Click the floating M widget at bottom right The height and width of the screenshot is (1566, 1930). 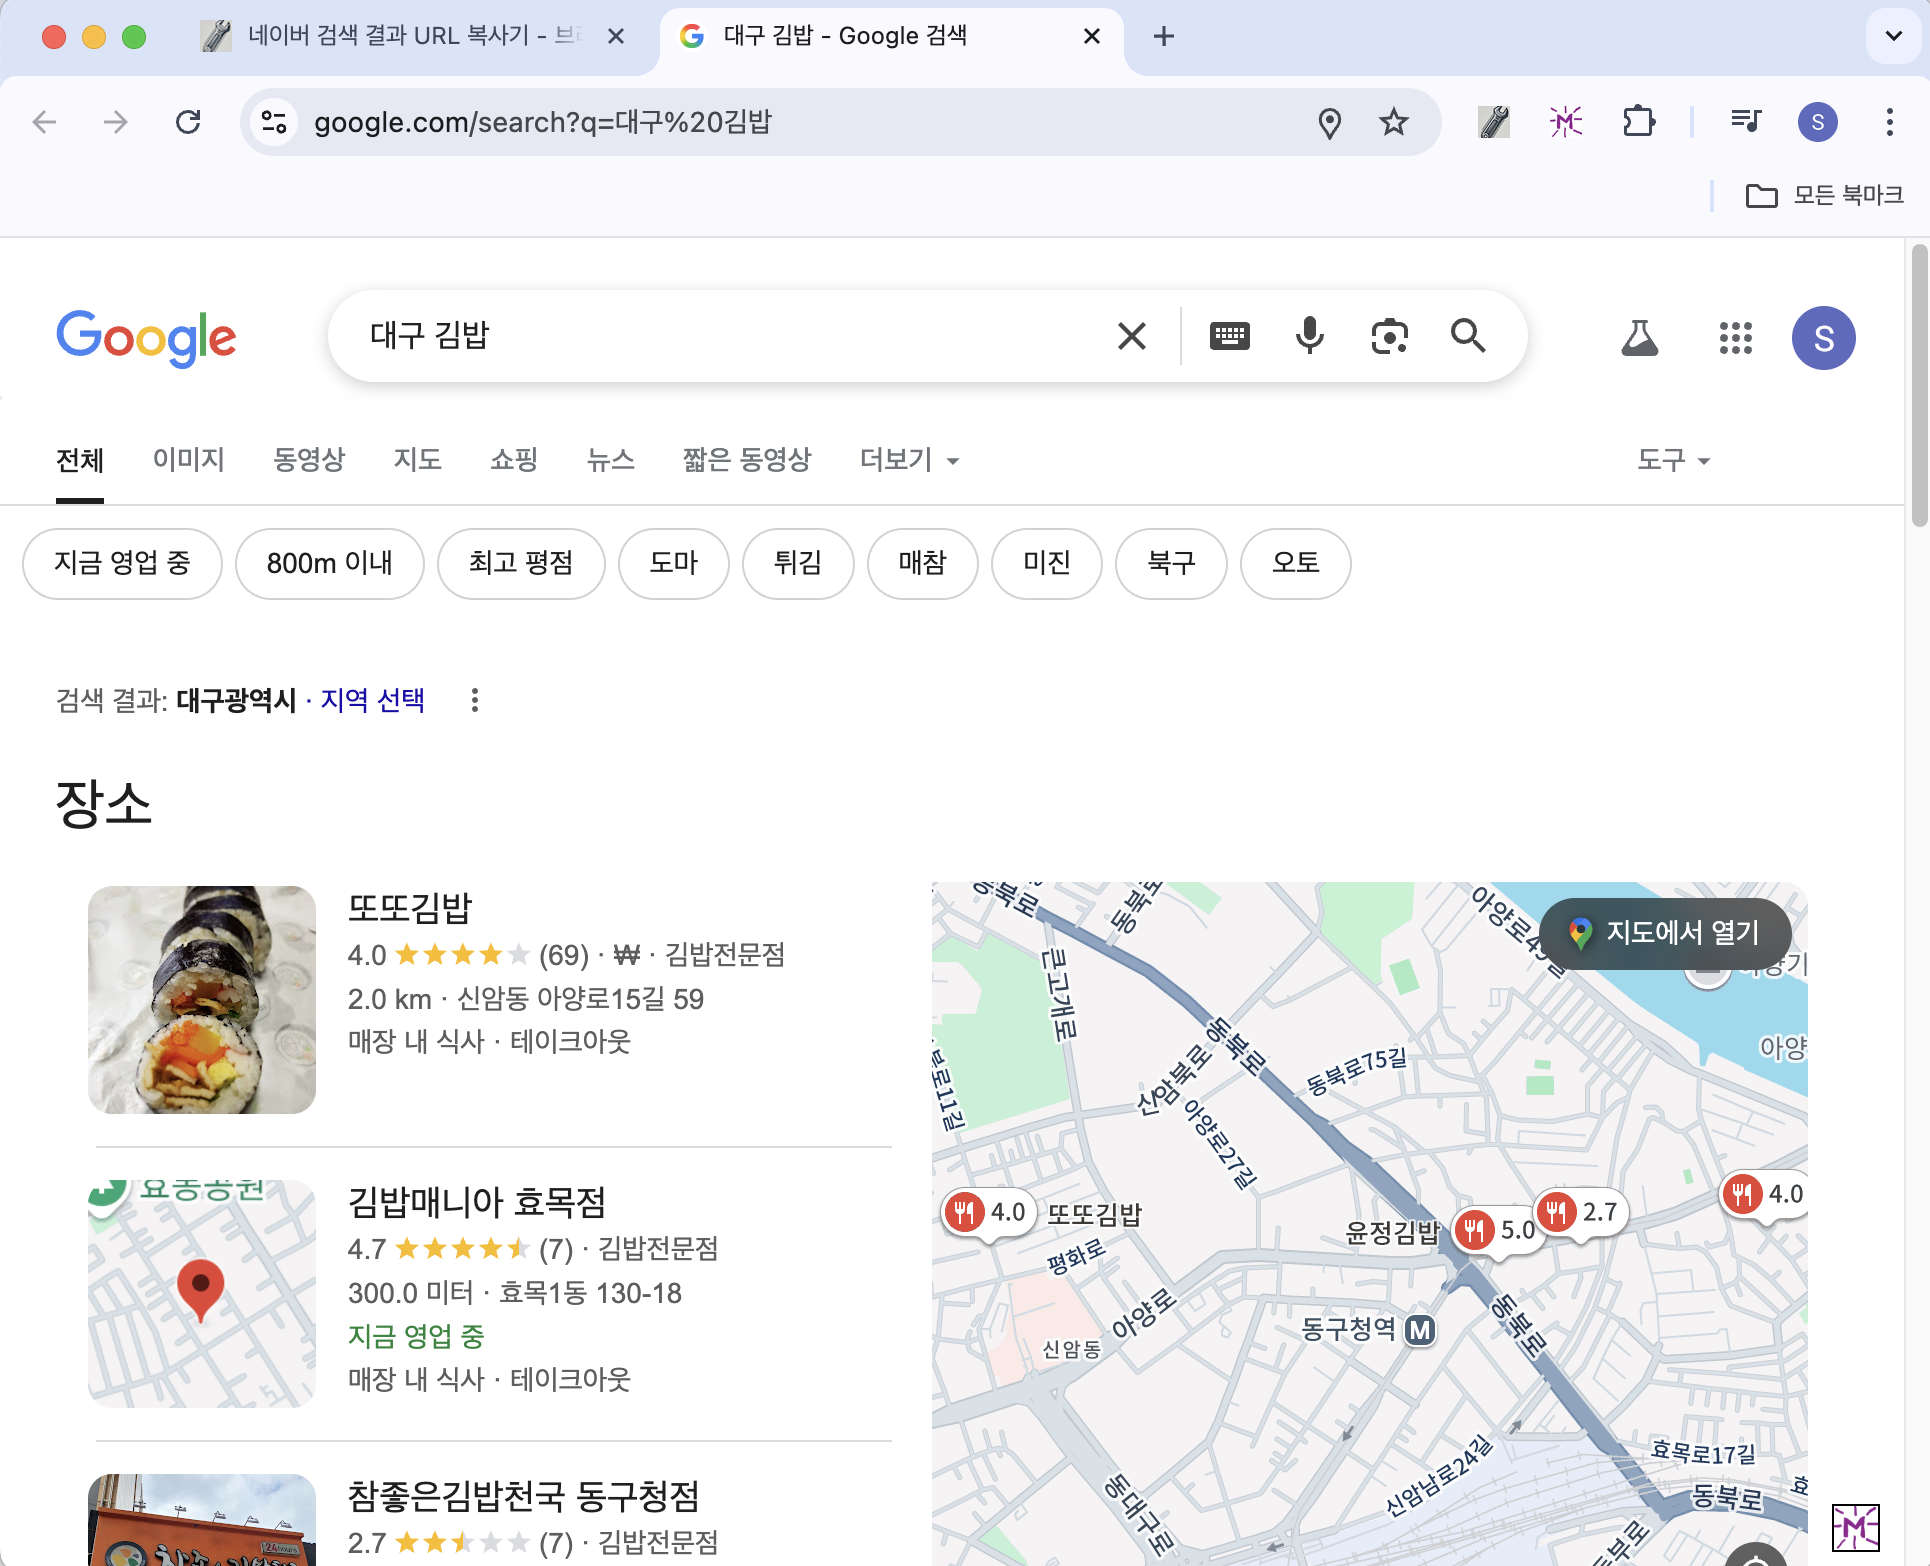point(1855,1528)
